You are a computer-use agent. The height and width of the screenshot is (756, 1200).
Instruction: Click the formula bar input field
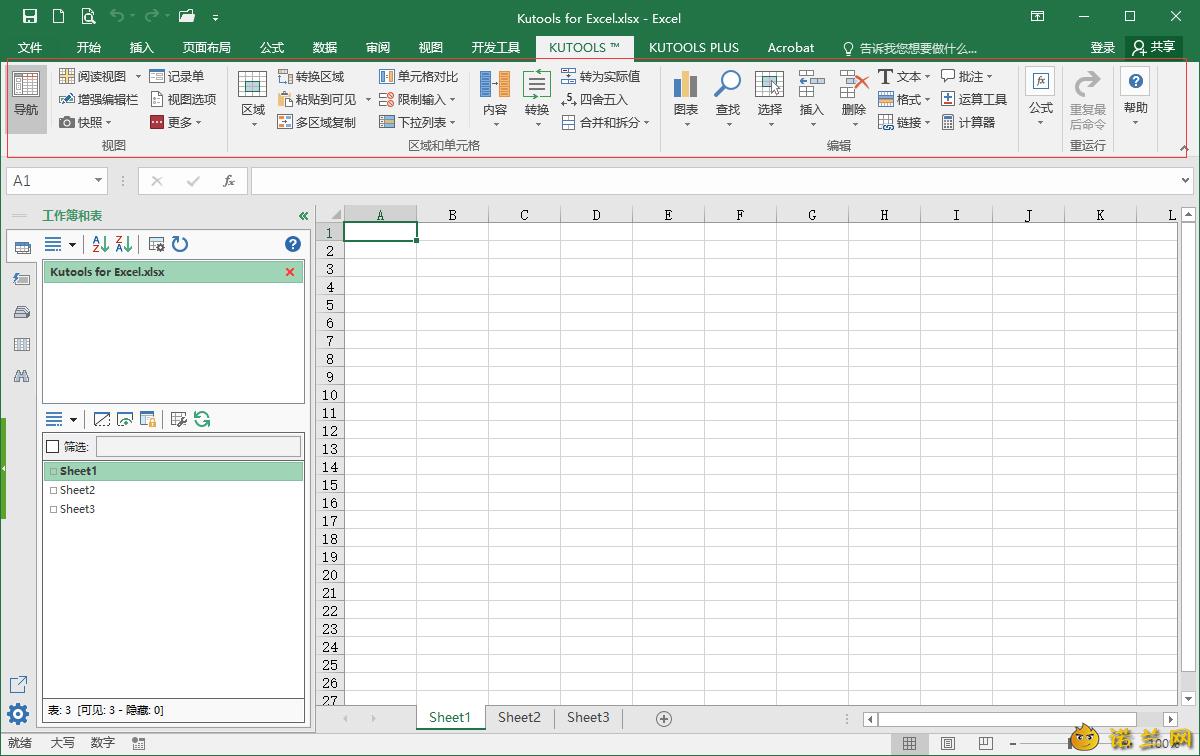(x=714, y=181)
